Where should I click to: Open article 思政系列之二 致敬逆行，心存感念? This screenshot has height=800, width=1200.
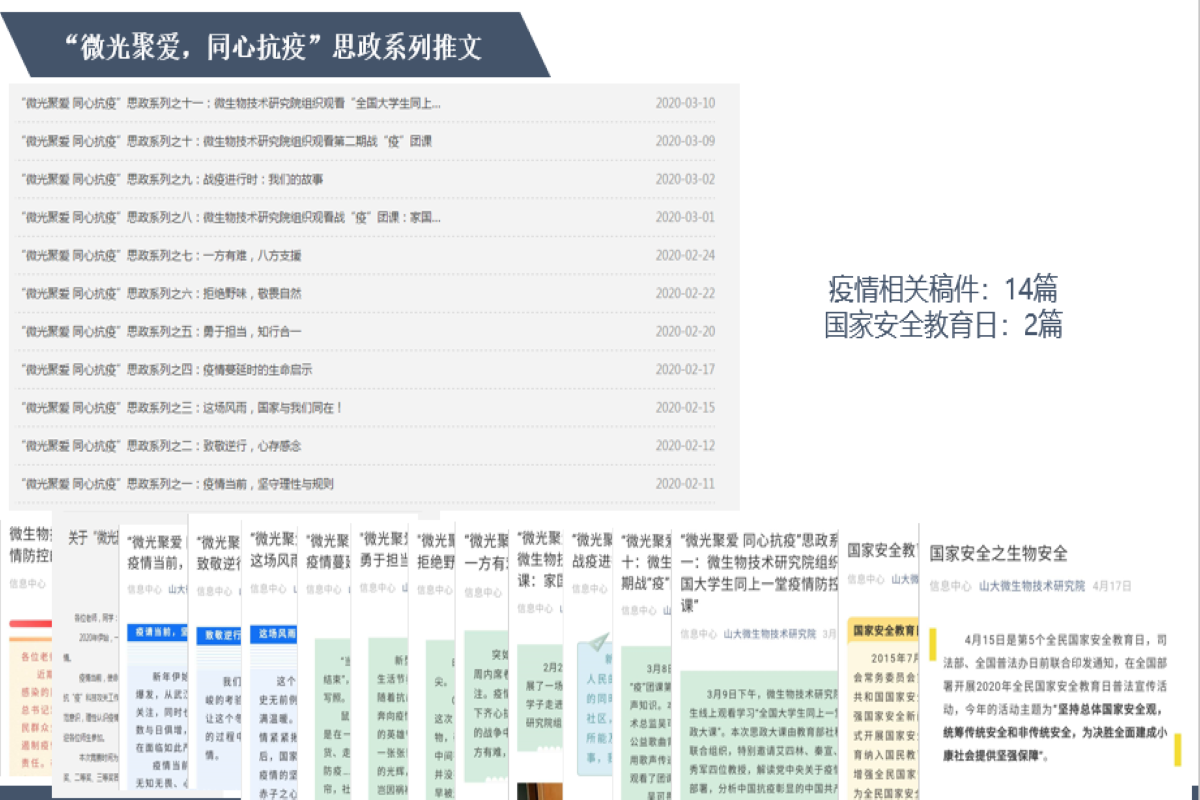click(161, 445)
